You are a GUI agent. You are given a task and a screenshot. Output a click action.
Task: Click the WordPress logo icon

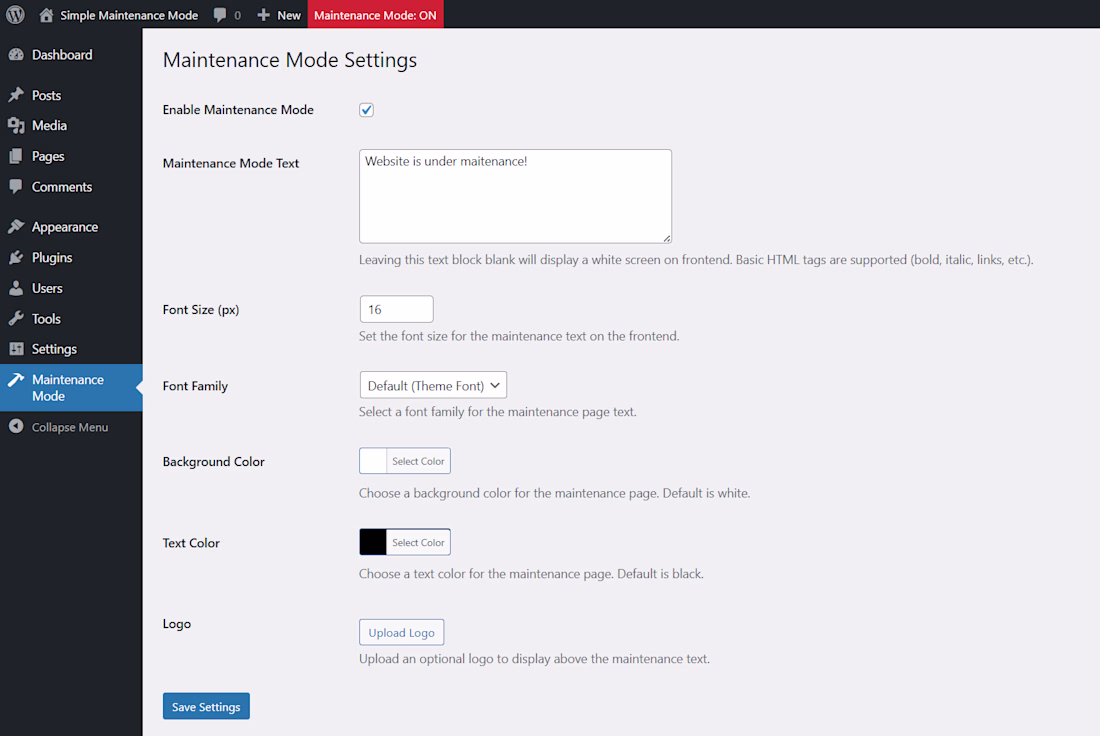tap(15, 15)
